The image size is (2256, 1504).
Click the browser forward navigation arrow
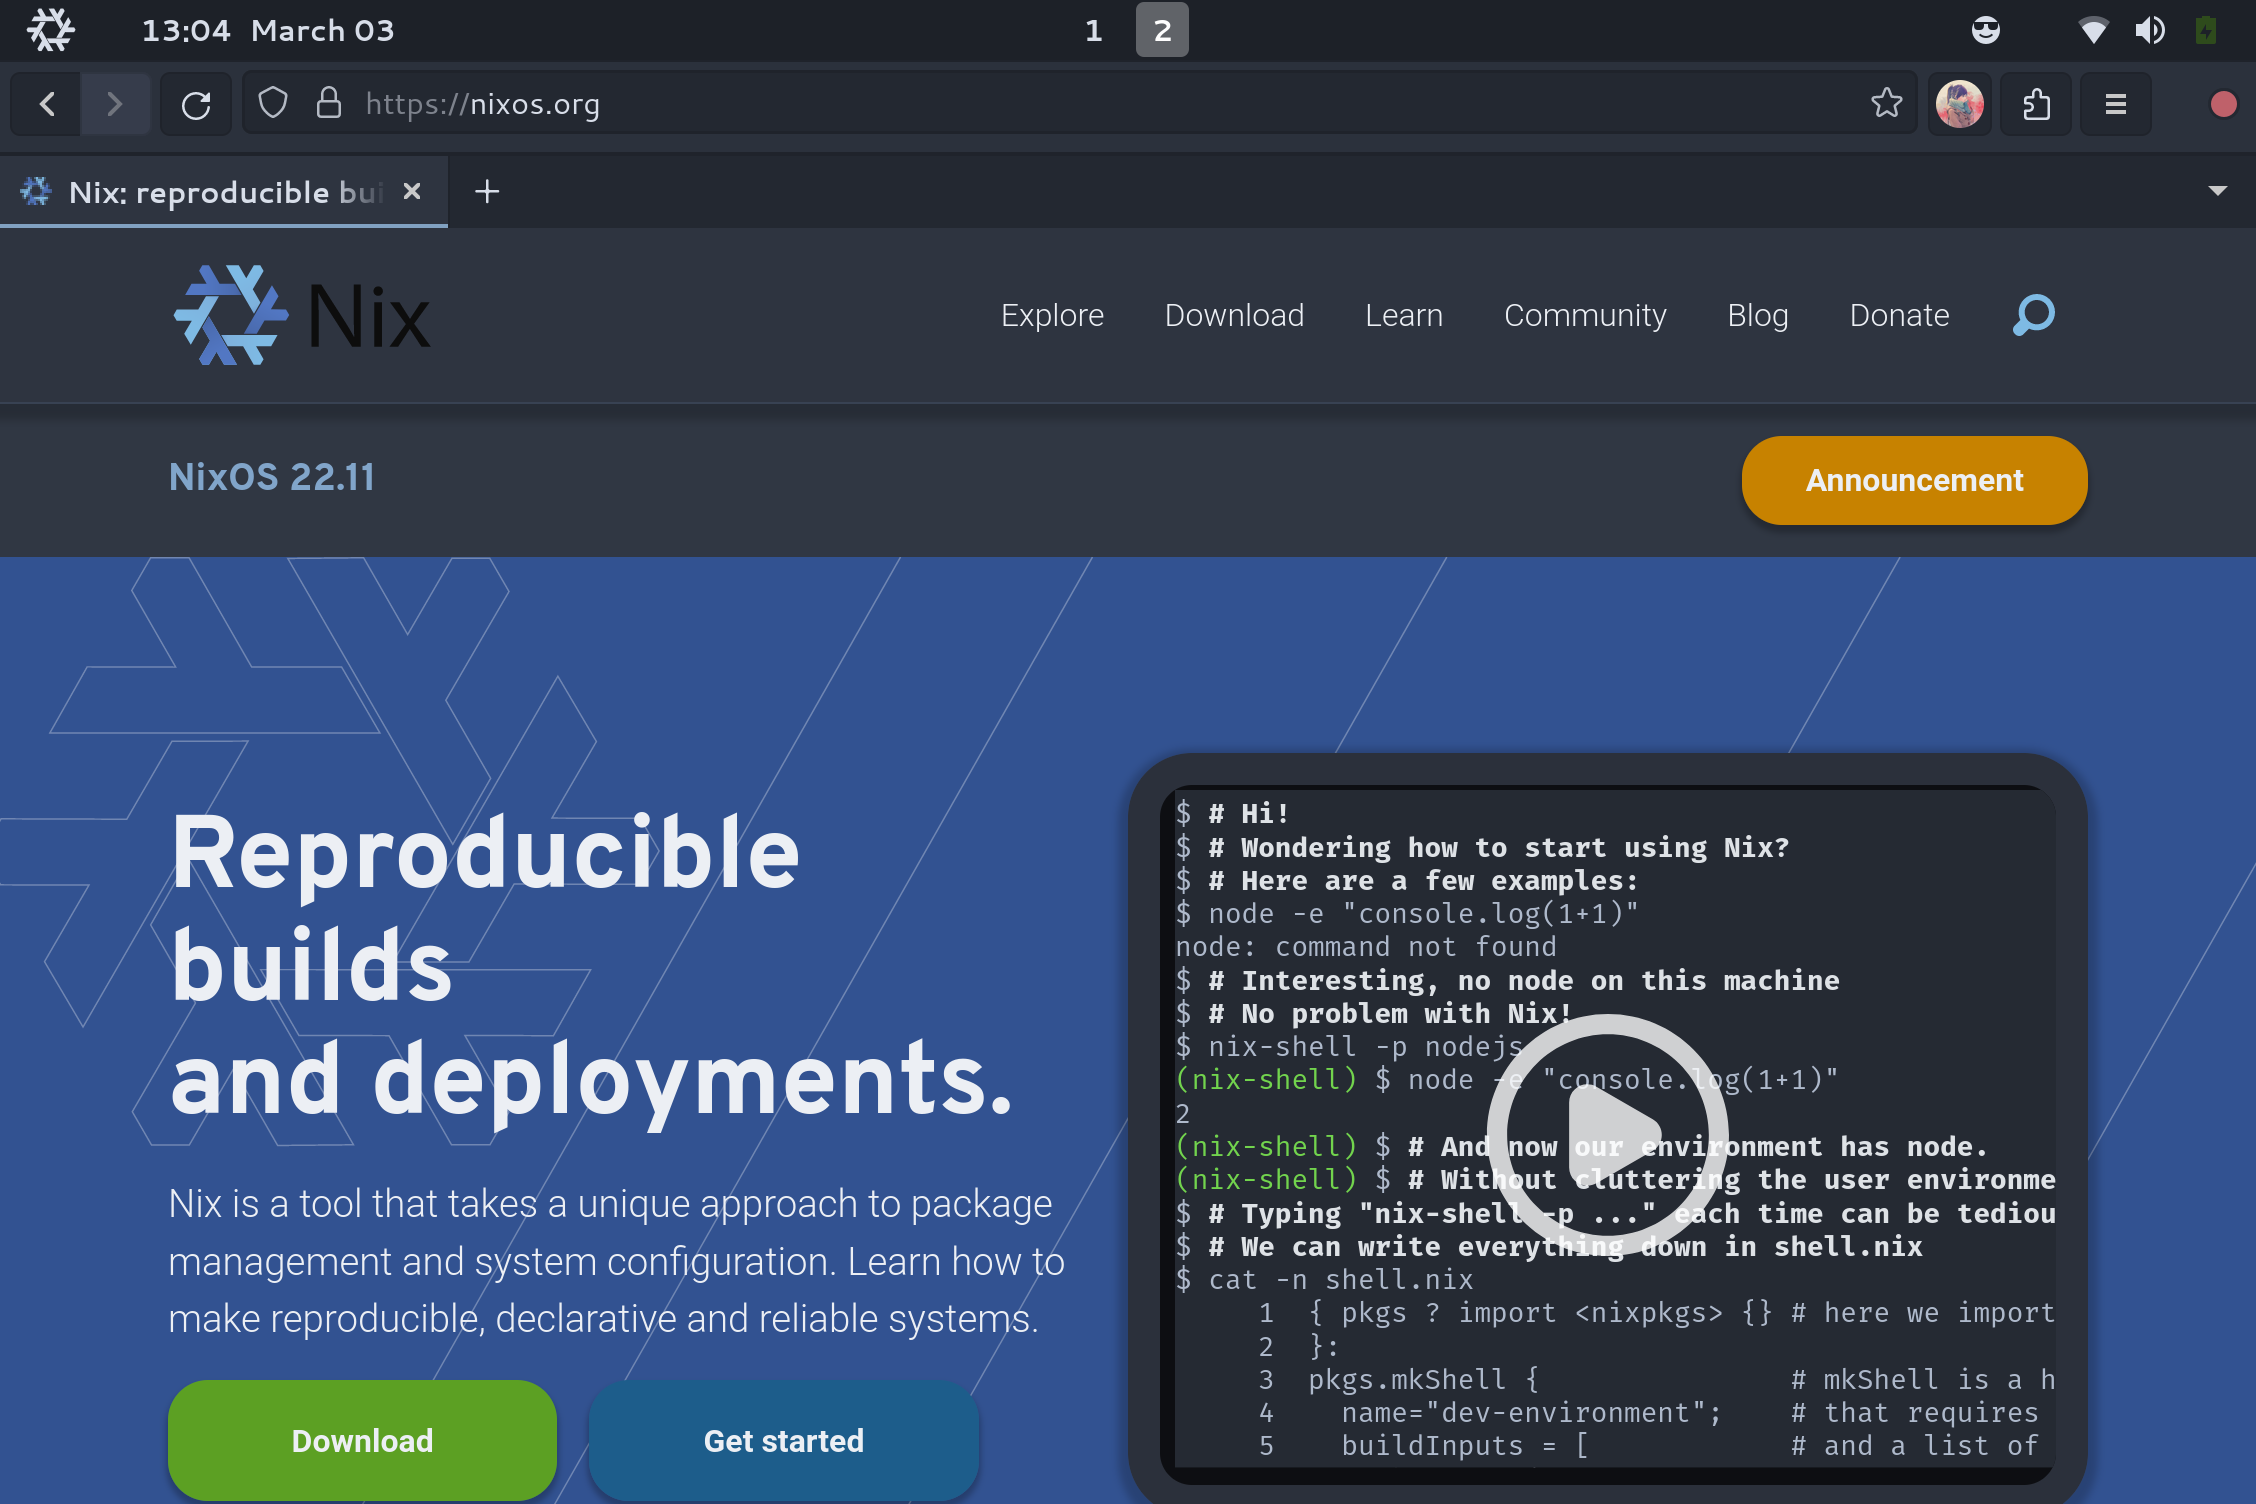click(114, 104)
